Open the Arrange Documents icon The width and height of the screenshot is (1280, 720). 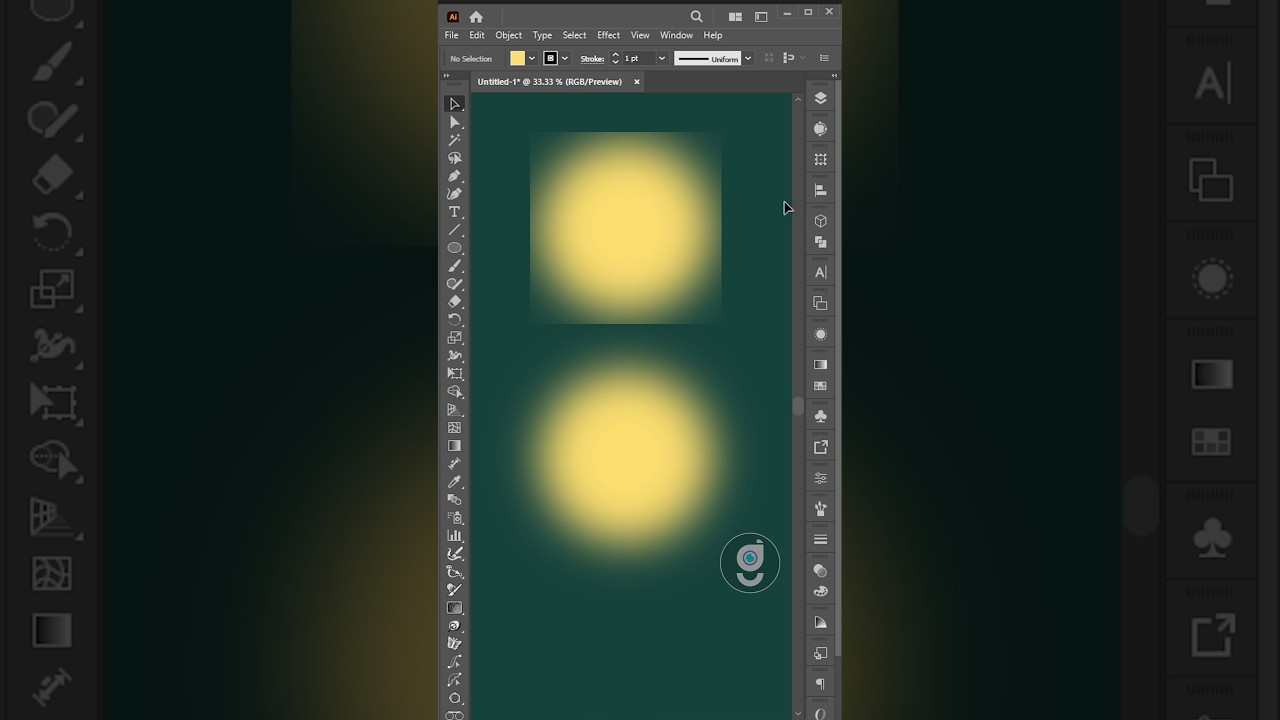tap(735, 16)
